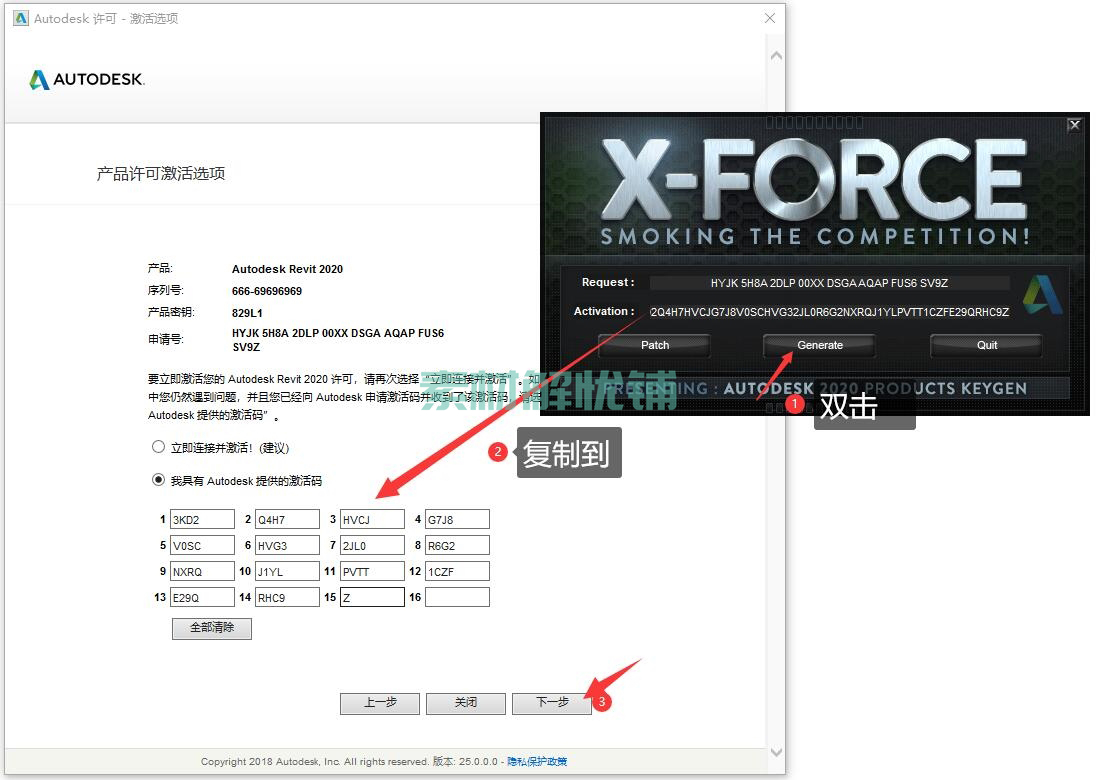Click the scroll up arrow of the Autodesk window
The image size is (1096, 780).
point(776,55)
